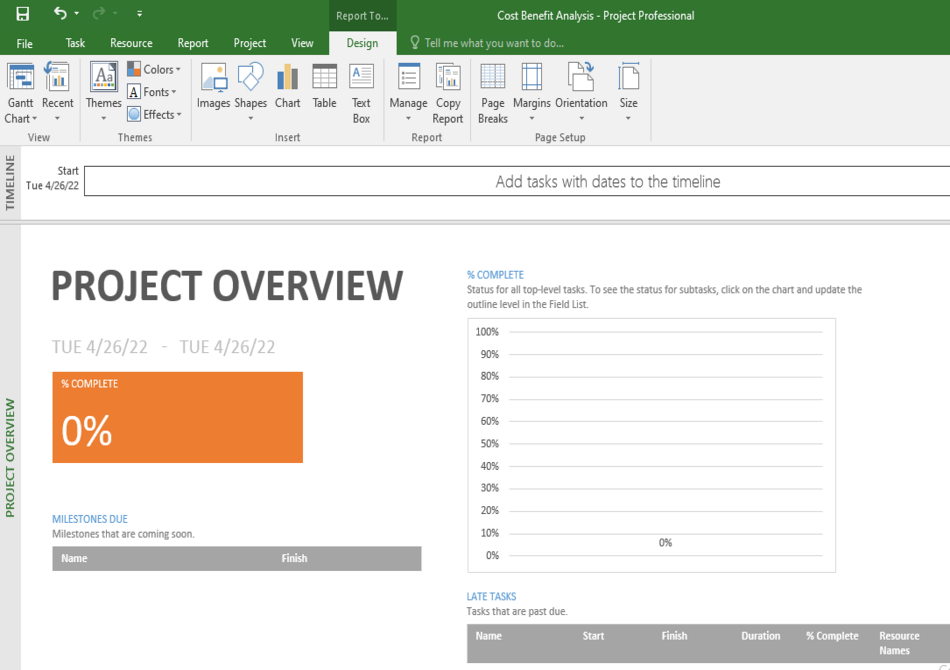
Task: Click the LATE TASKS heading link
Action: [x=491, y=595]
